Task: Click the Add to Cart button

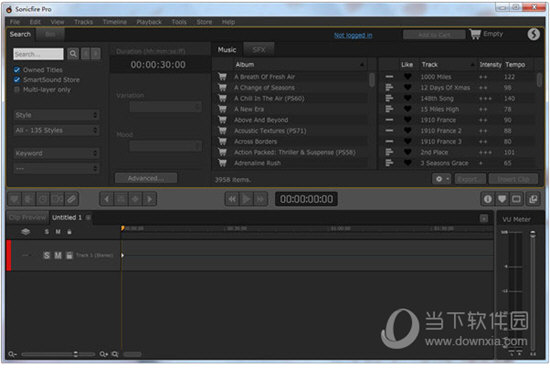Action: coord(434,34)
